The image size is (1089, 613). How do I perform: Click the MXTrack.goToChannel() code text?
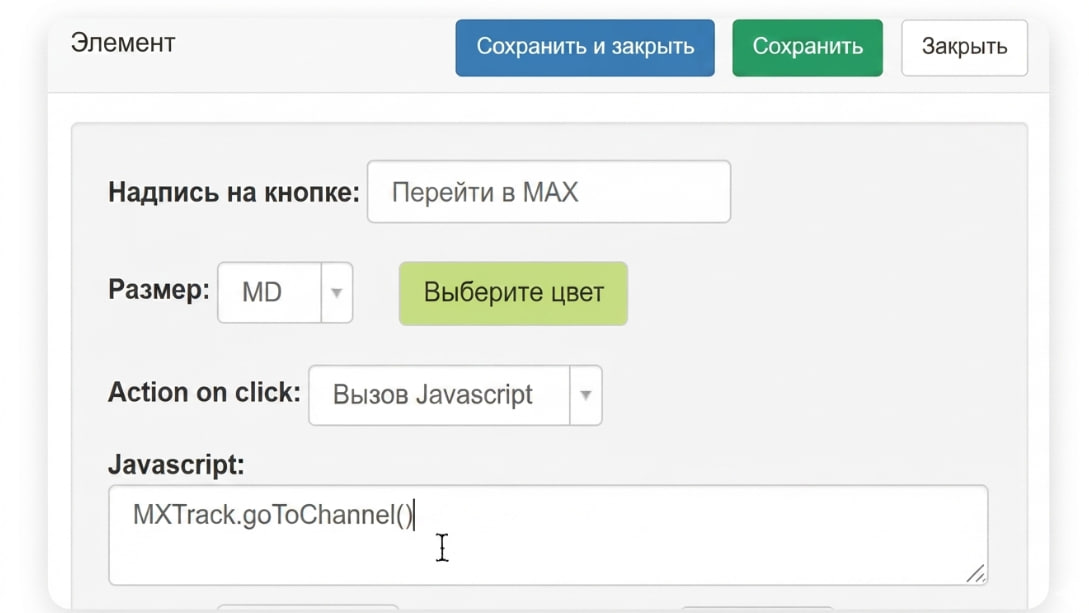pyautogui.click(x=273, y=515)
